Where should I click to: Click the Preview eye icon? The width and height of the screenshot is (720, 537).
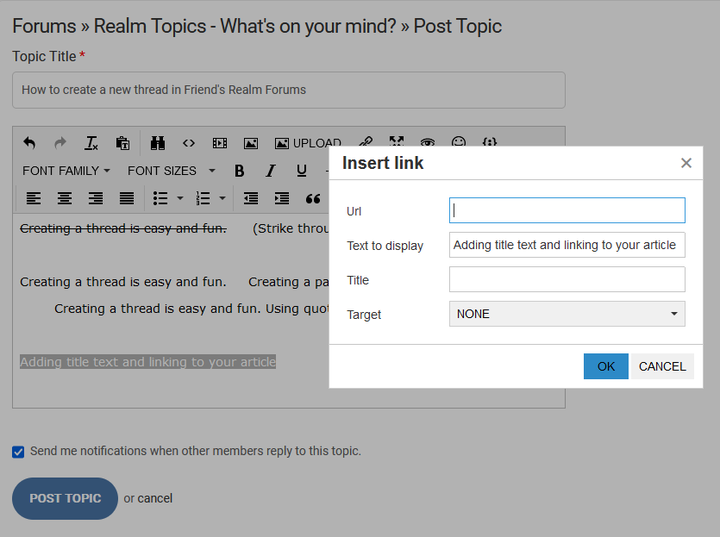(x=428, y=142)
